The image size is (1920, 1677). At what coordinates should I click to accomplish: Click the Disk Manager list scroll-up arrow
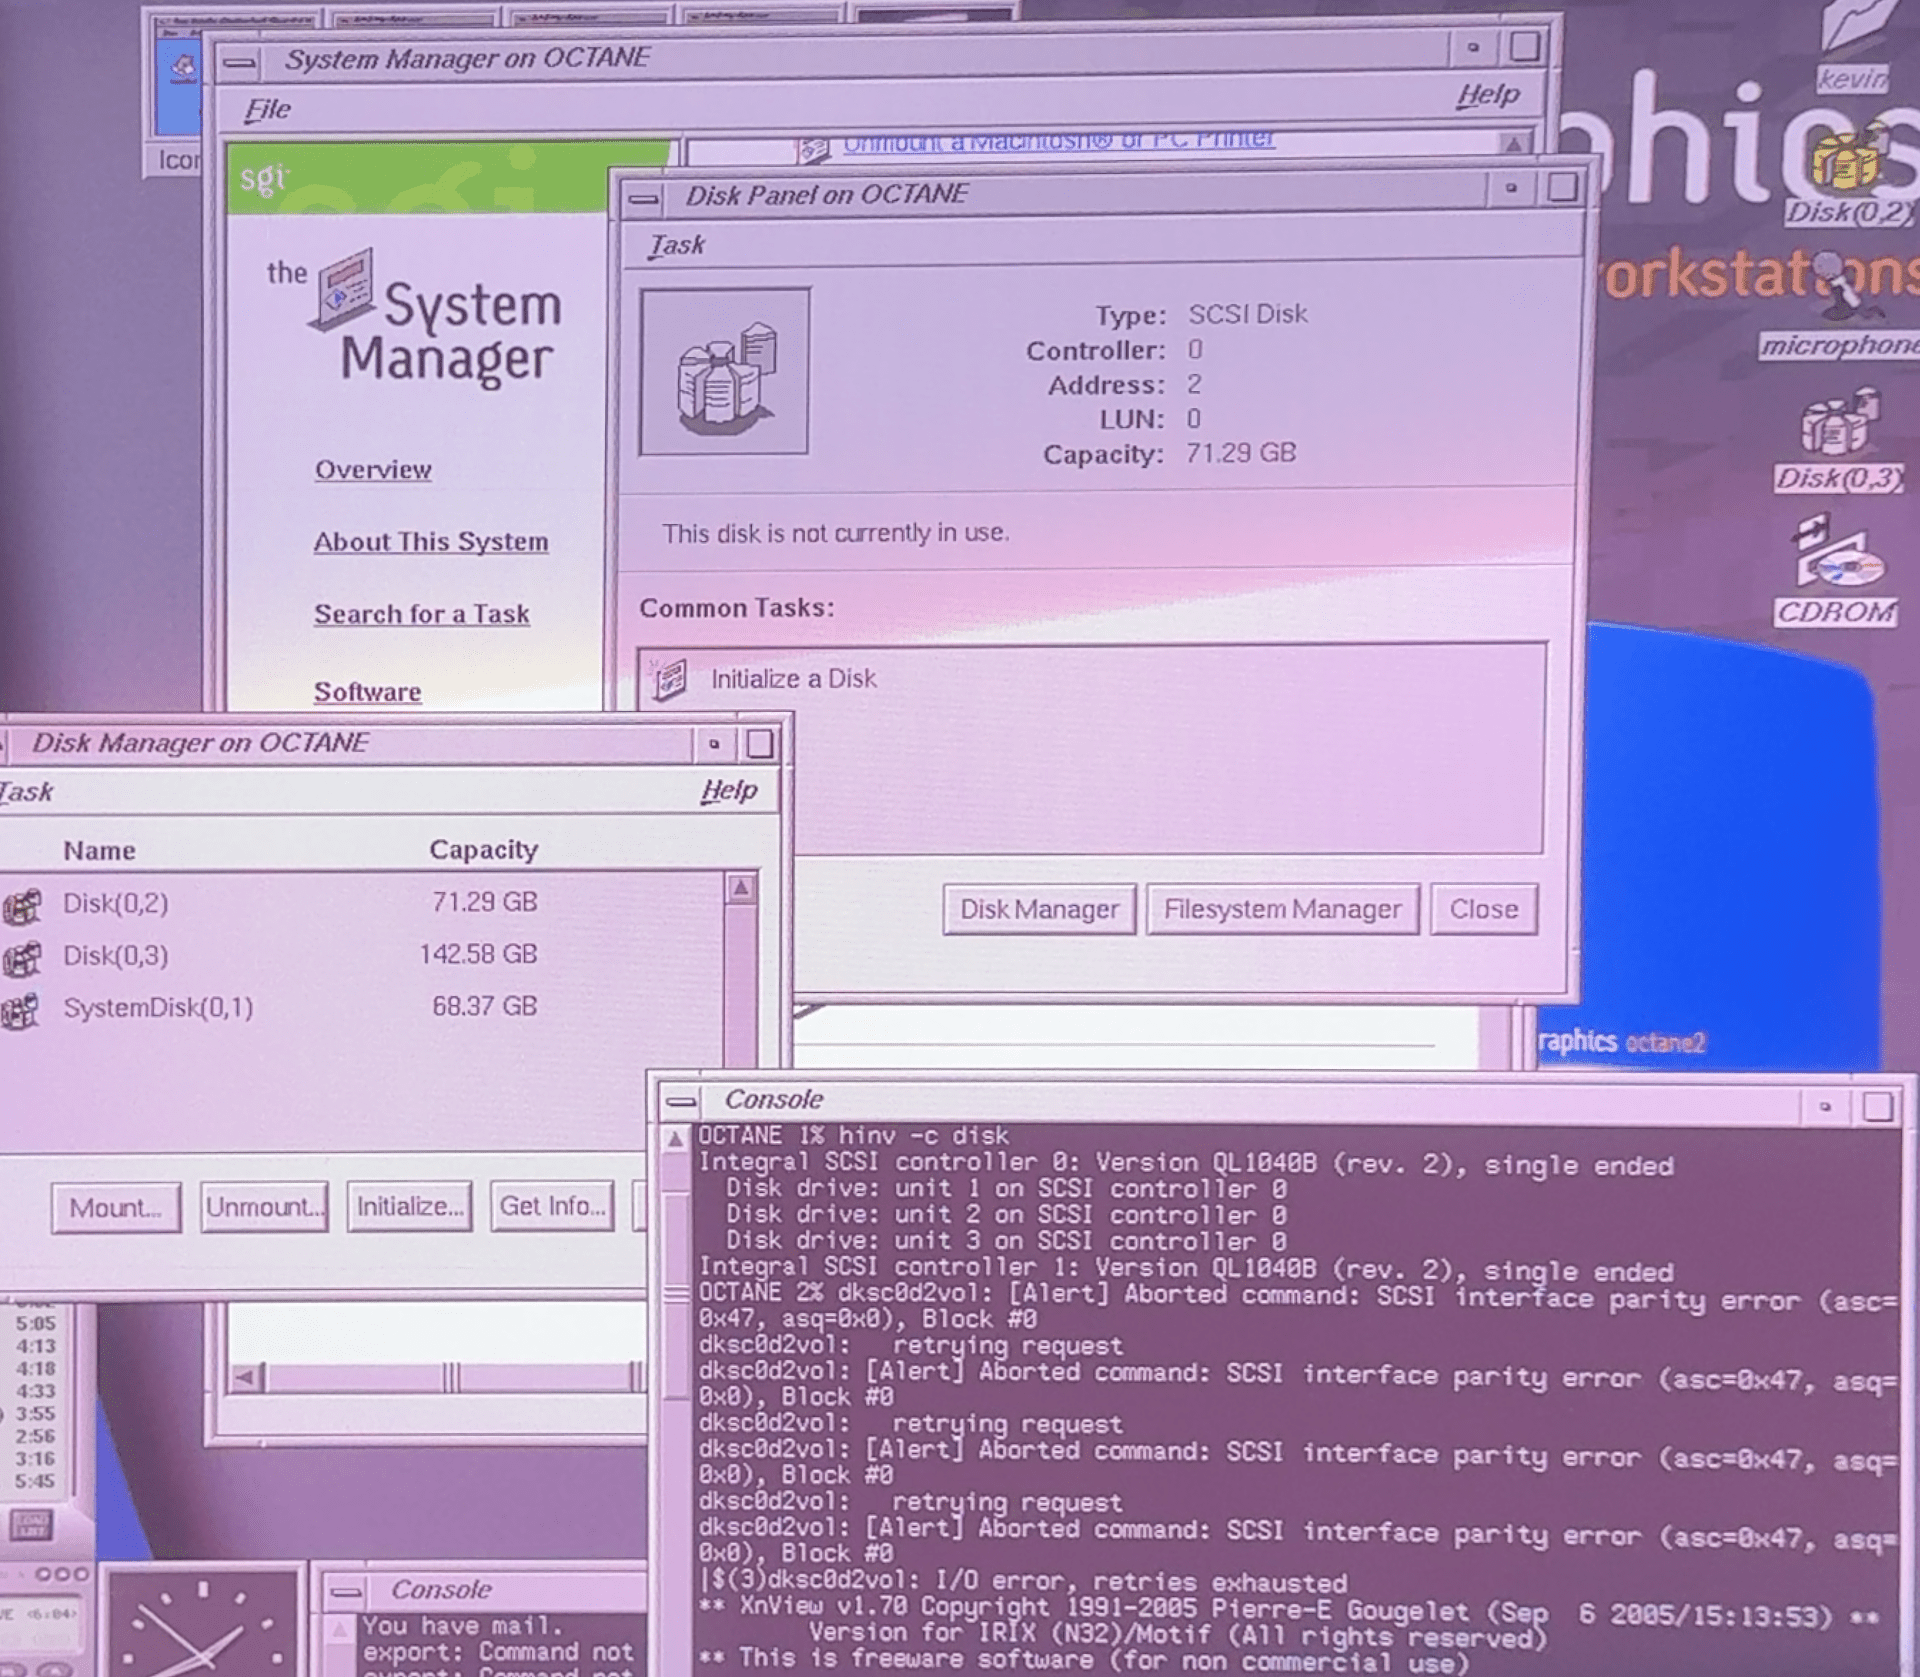click(741, 888)
